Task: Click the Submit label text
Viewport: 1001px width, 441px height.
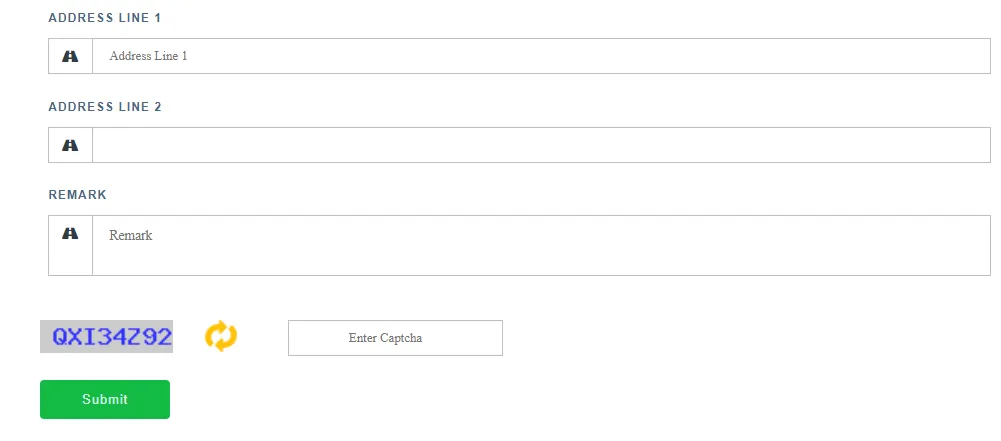Action: pyautogui.click(x=105, y=400)
